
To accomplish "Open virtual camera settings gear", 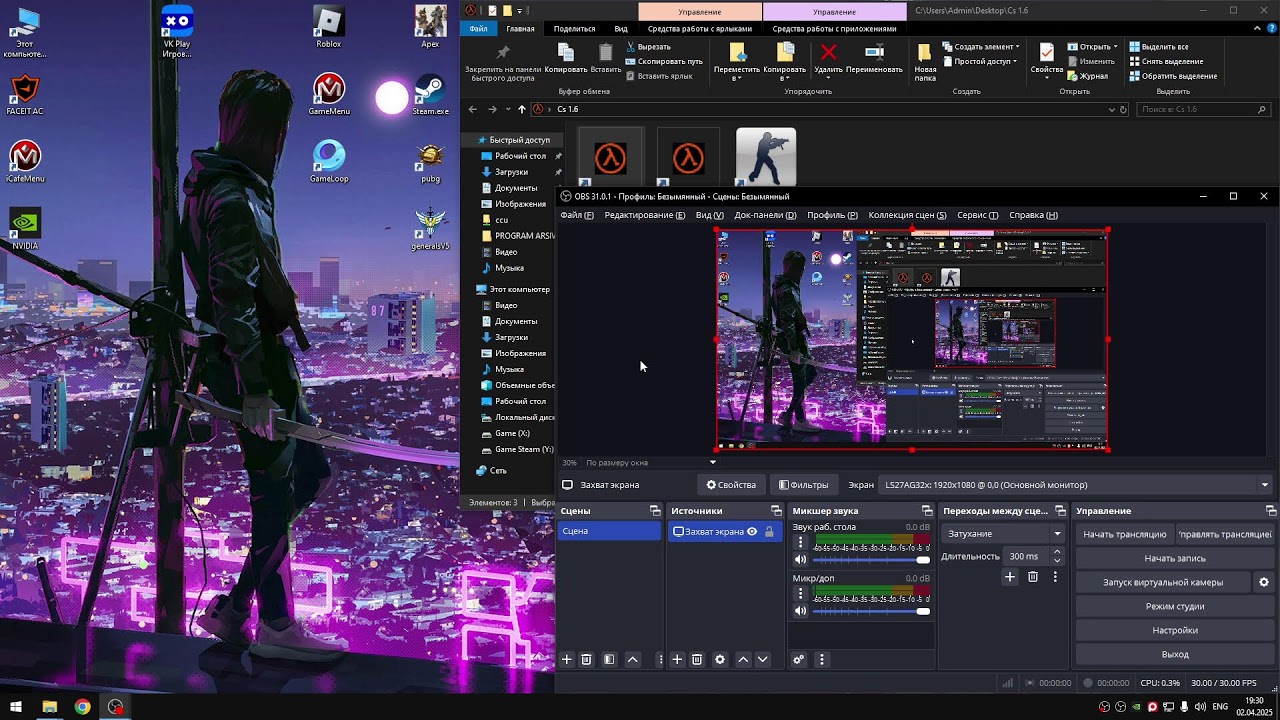I will point(1264,582).
